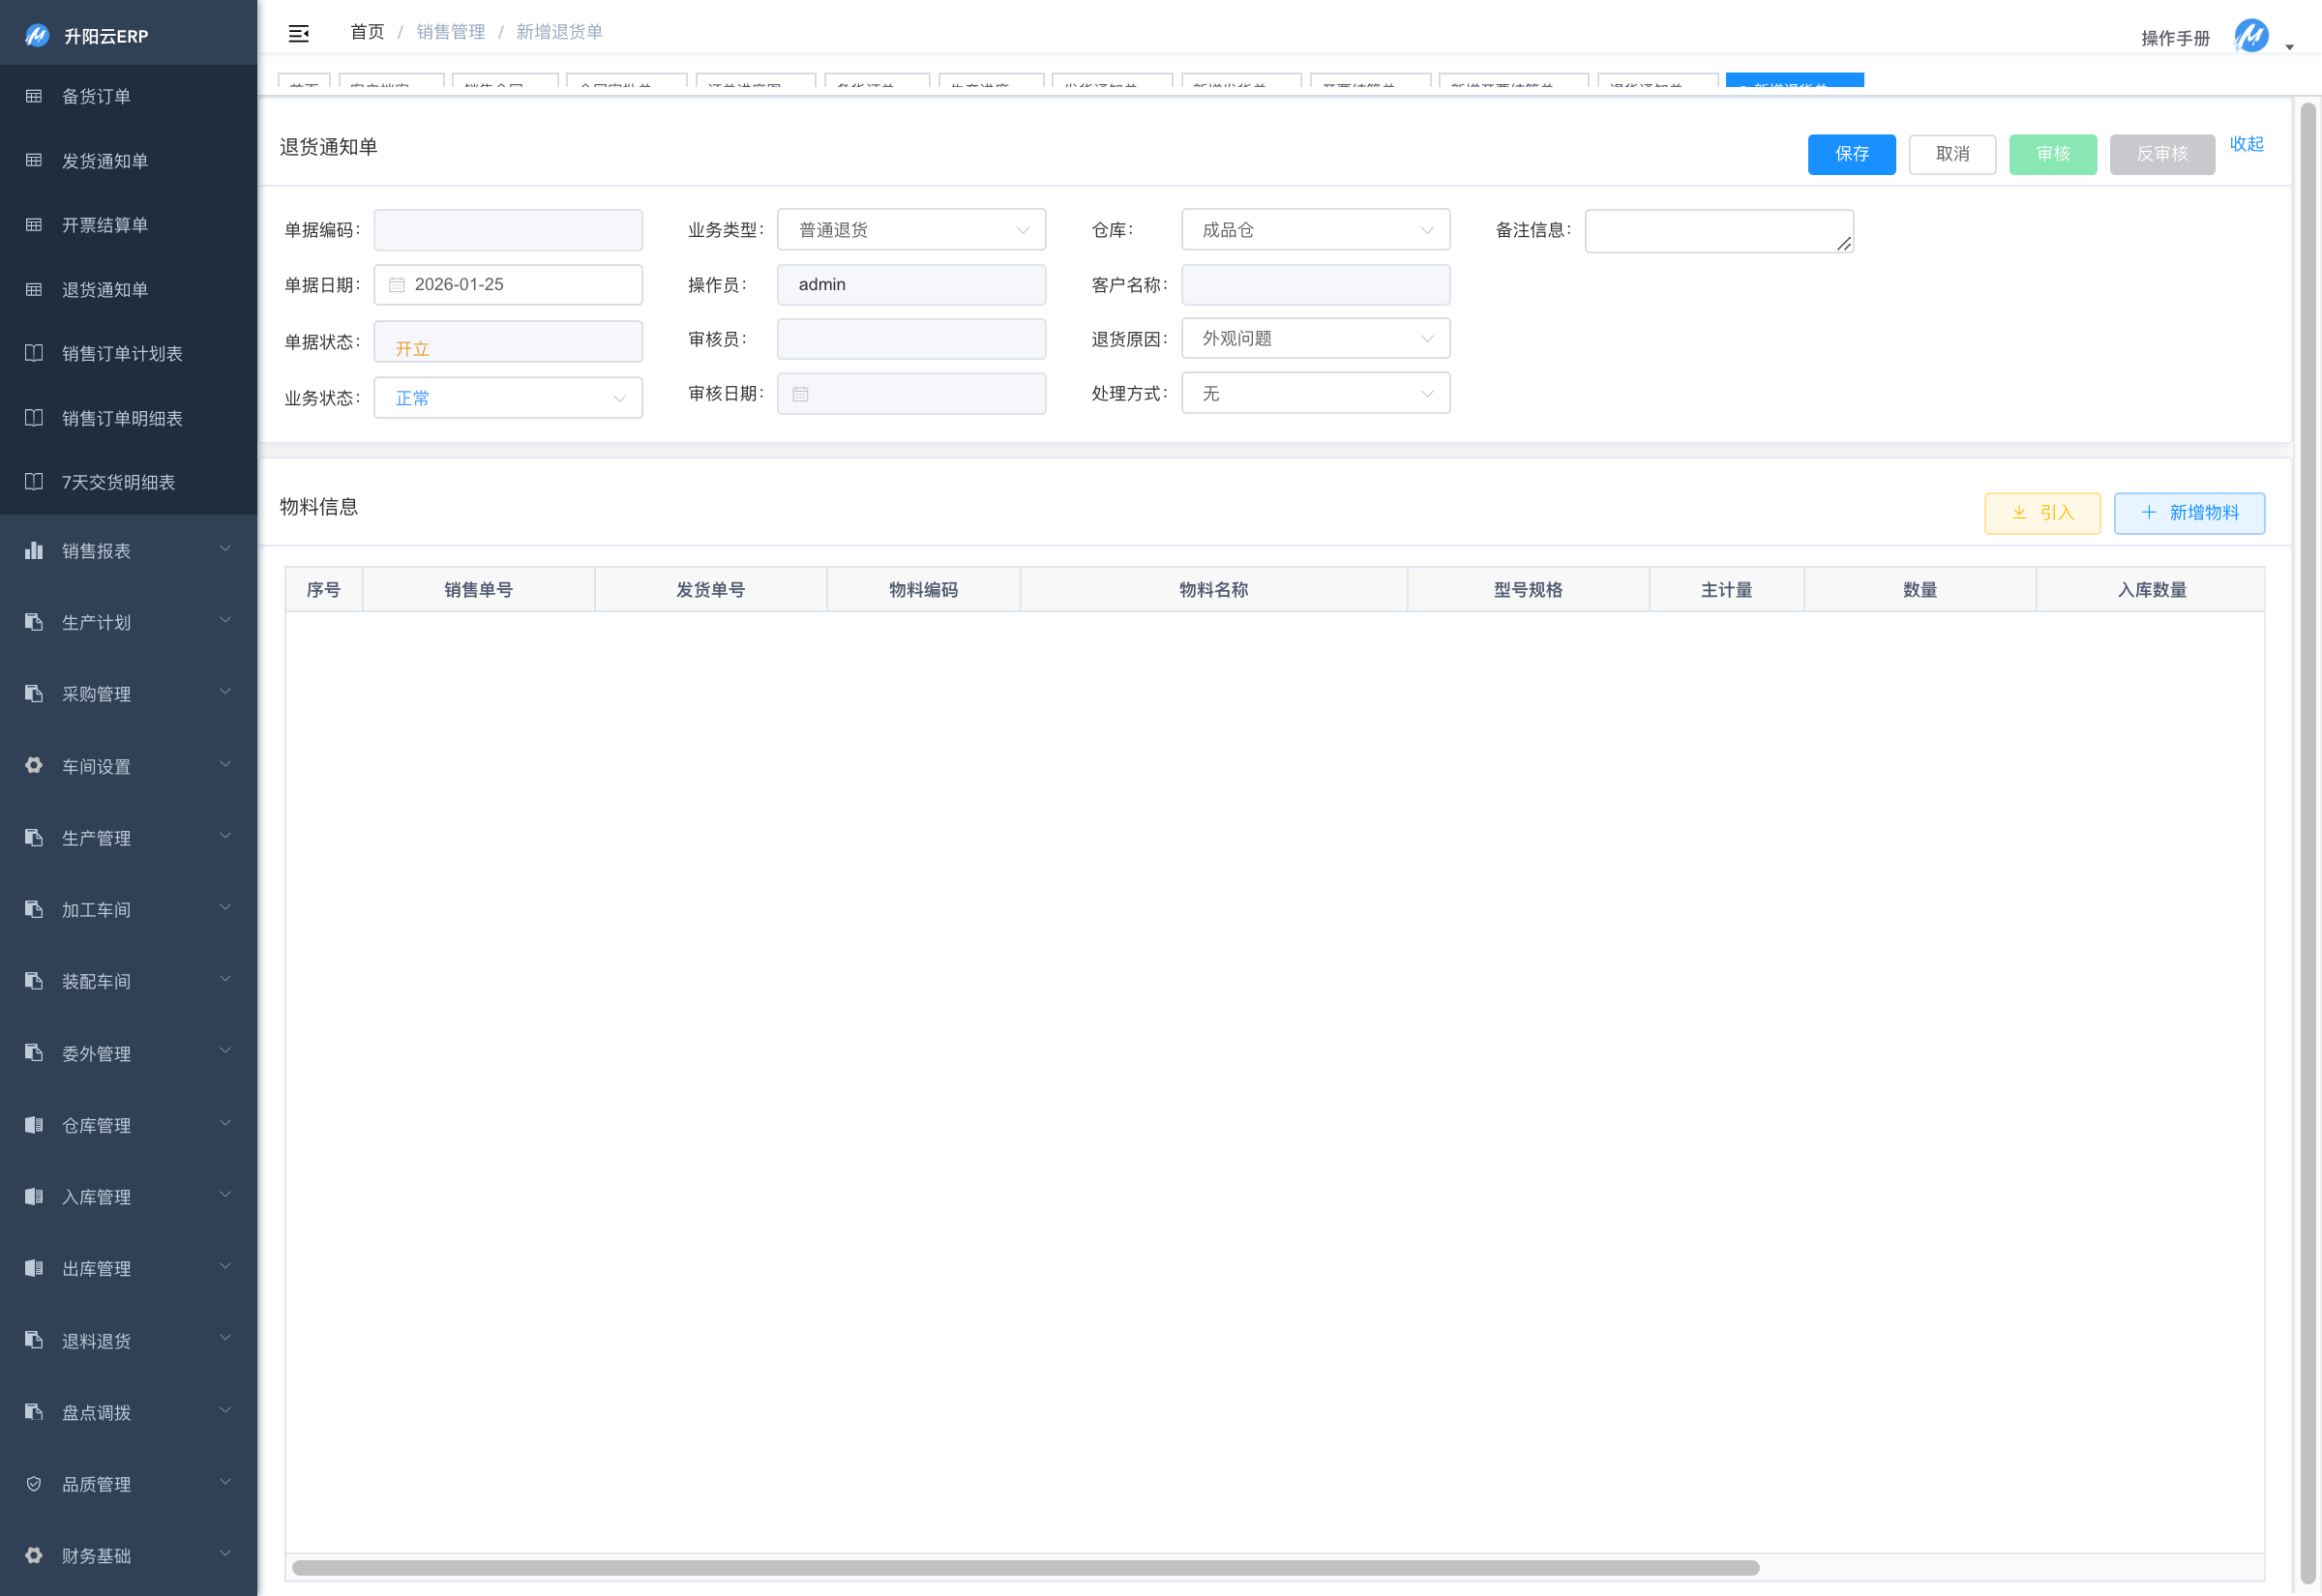Click the table's horizontal scrollbar
Viewport: 2322px width, 1596px height.
point(1025,1568)
